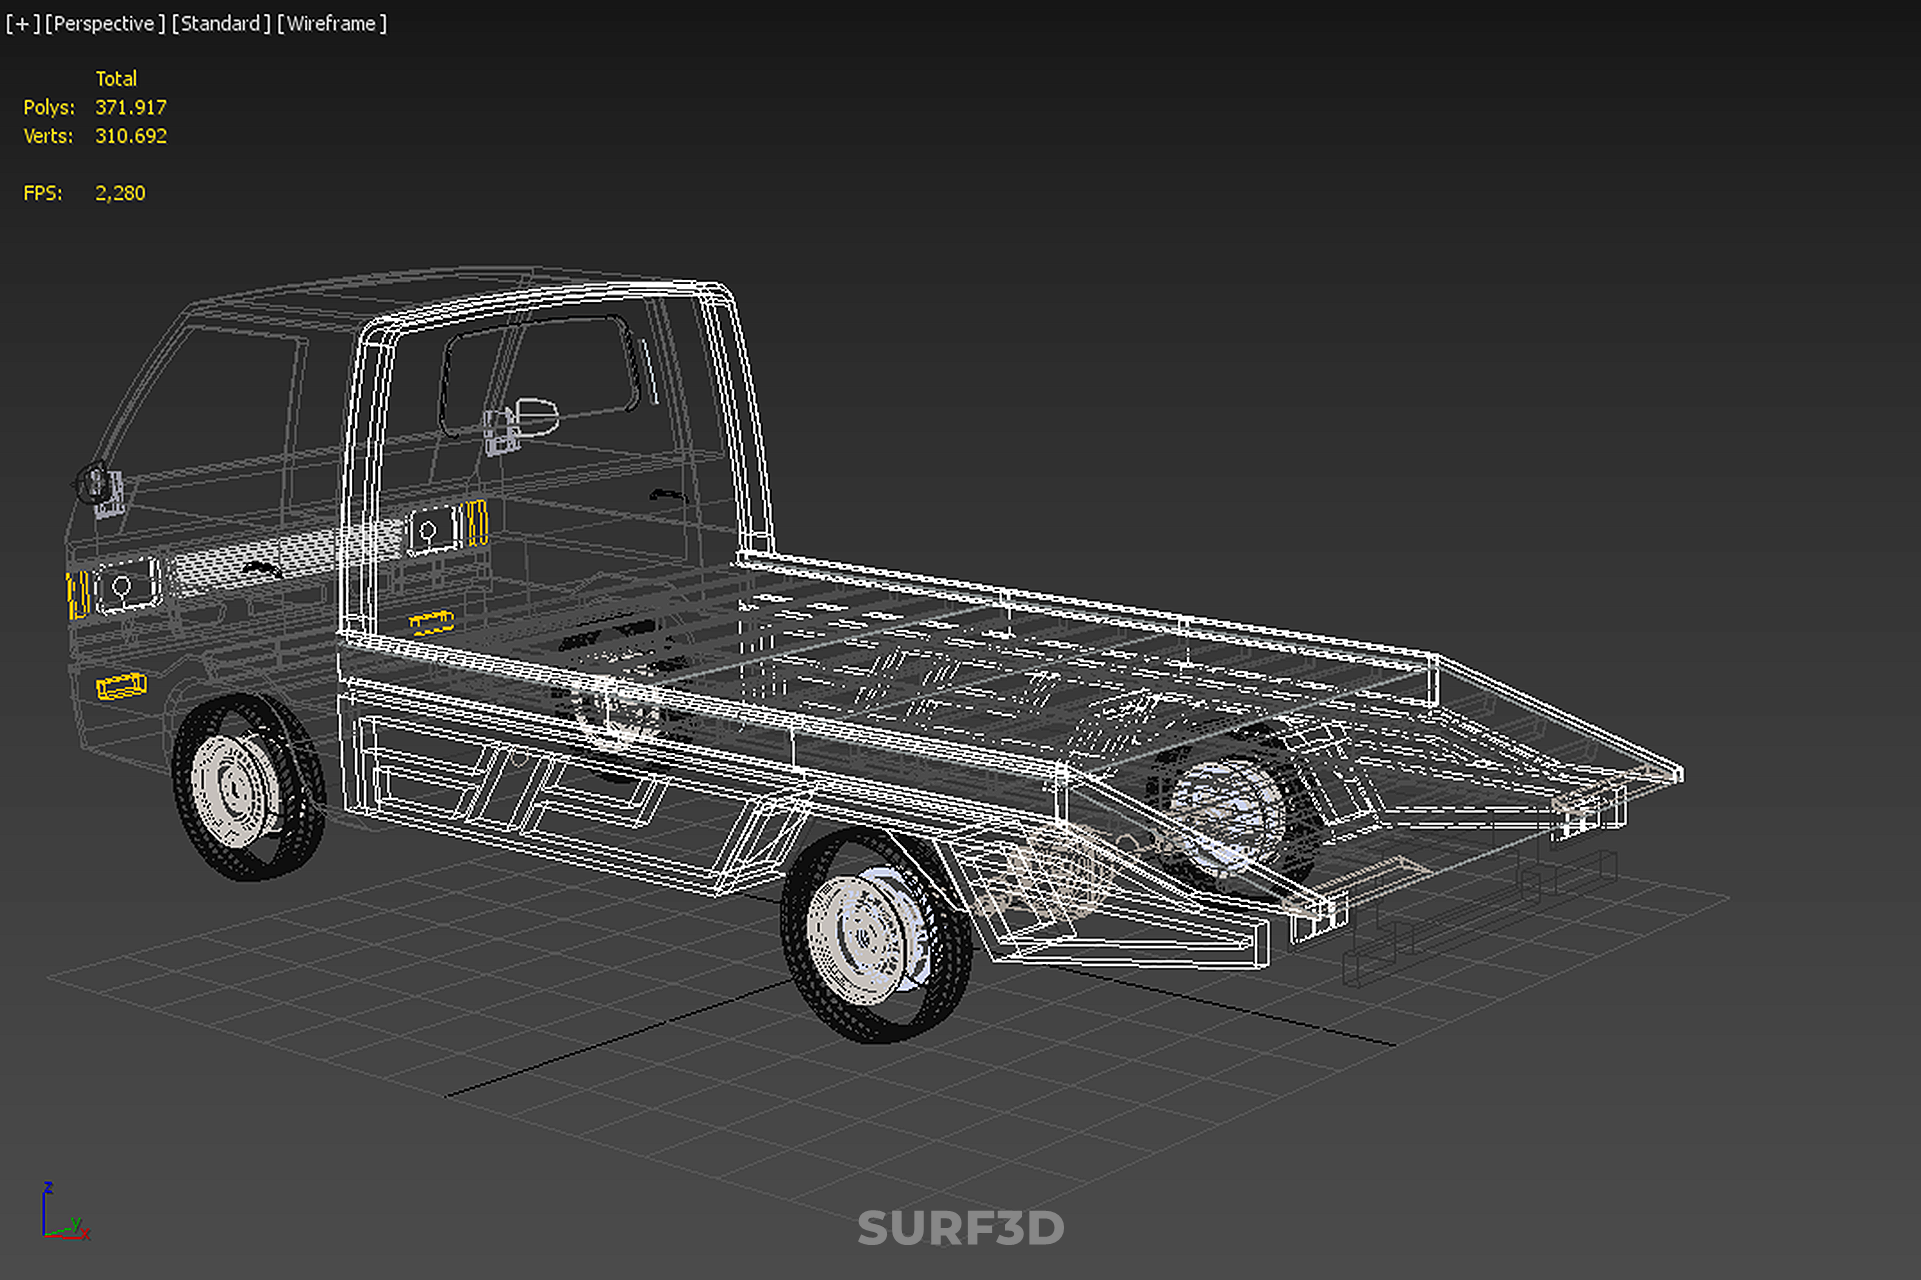Click the Verts count value 310.692
The height and width of the screenshot is (1280, 1921).
130,136
